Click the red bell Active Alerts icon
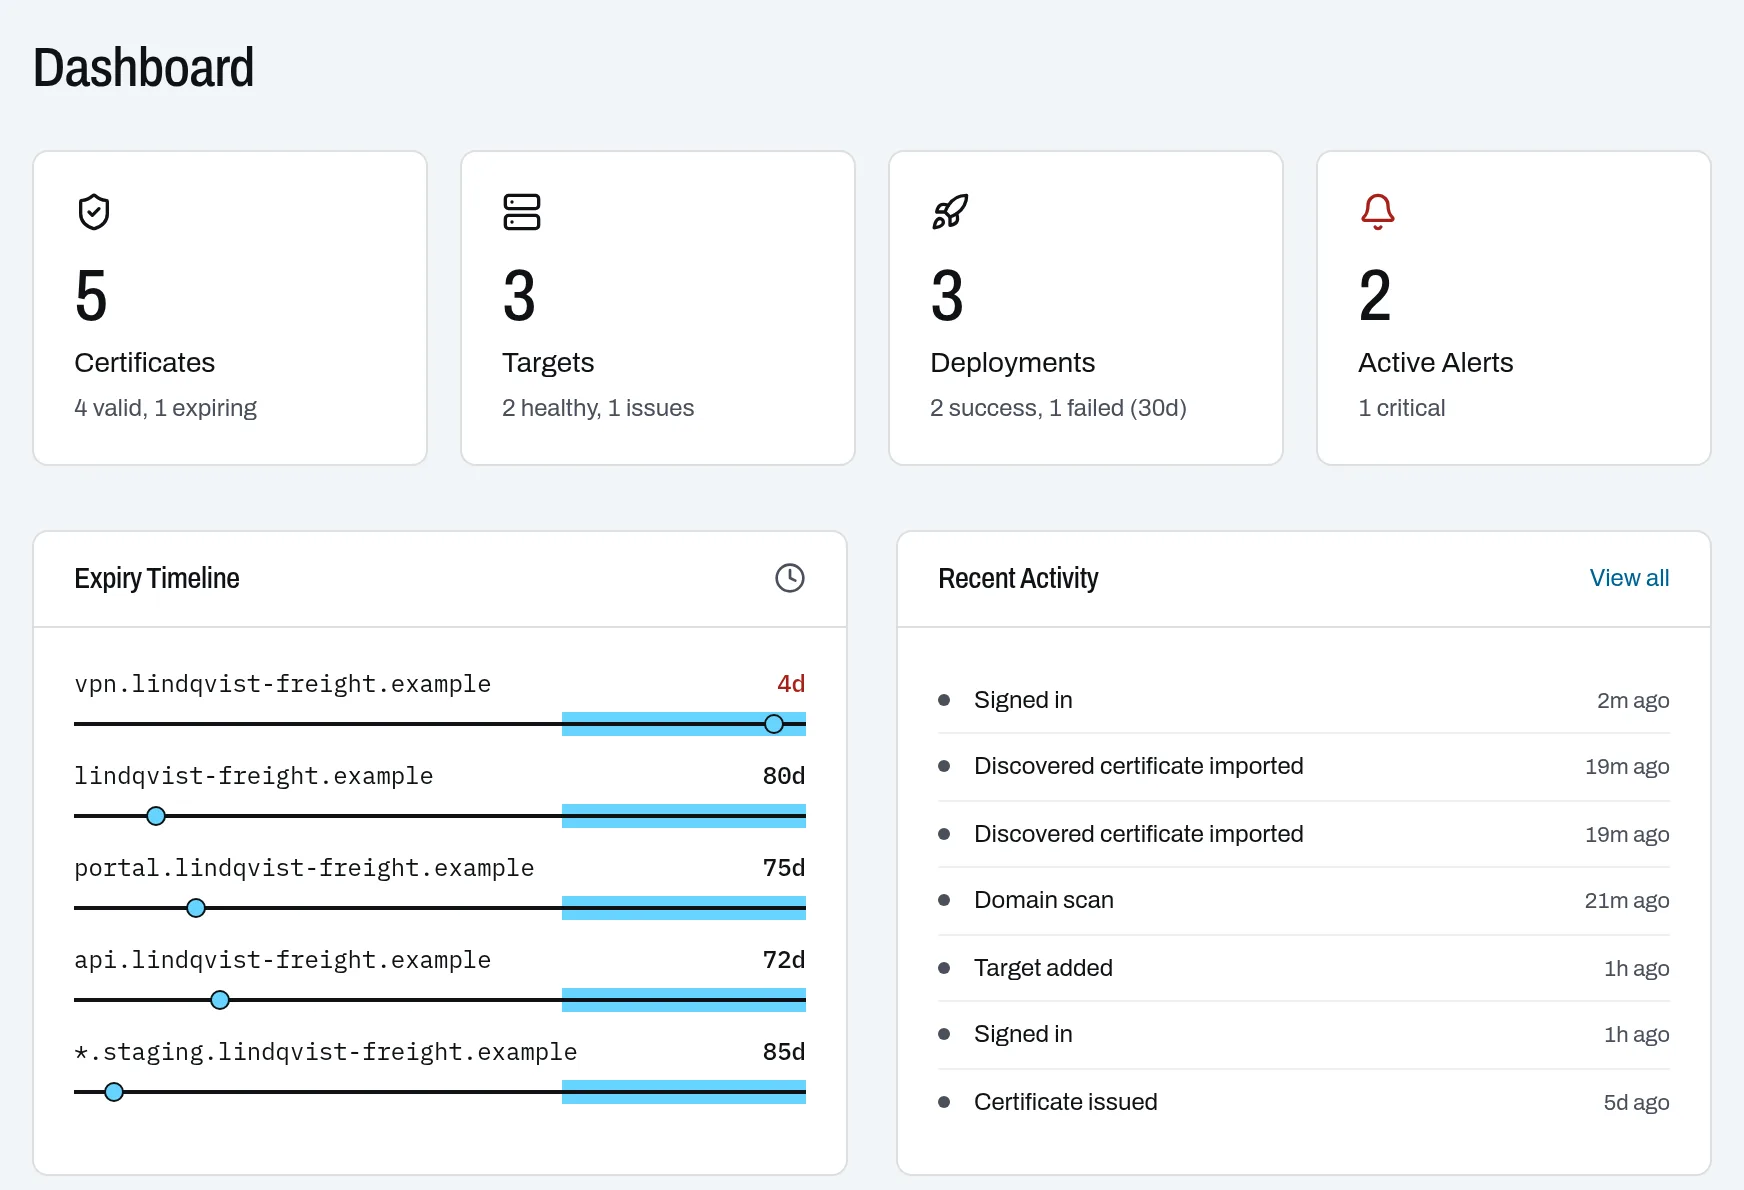The image size is (1744, 1190). [1378, 212]
